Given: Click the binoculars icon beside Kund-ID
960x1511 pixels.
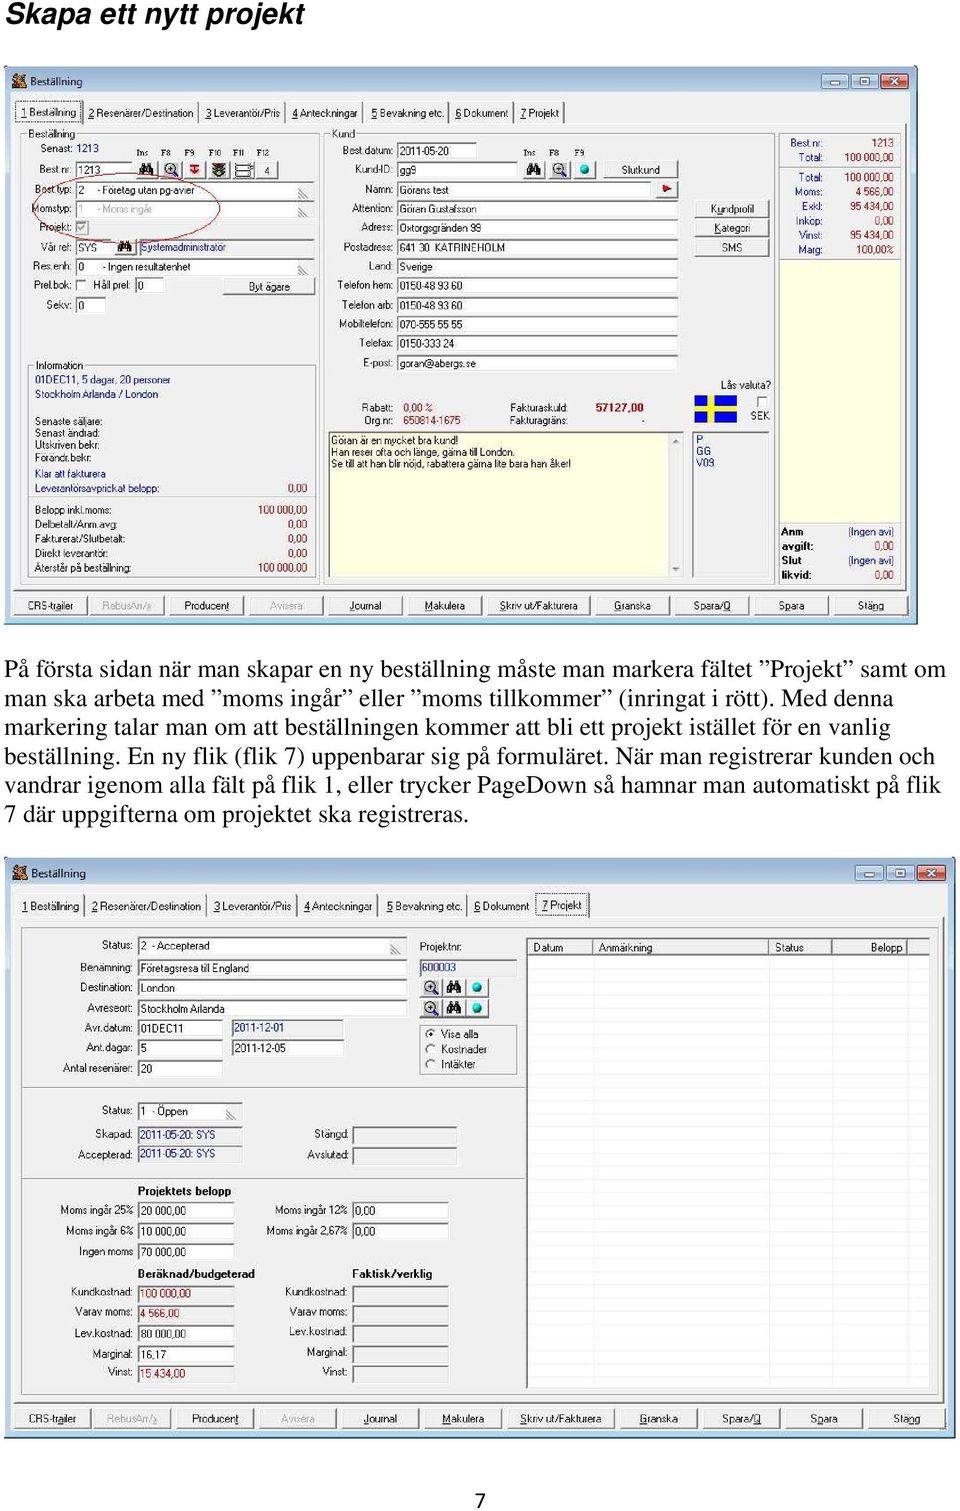Looking at the screenshot, I should click(534, 170).
